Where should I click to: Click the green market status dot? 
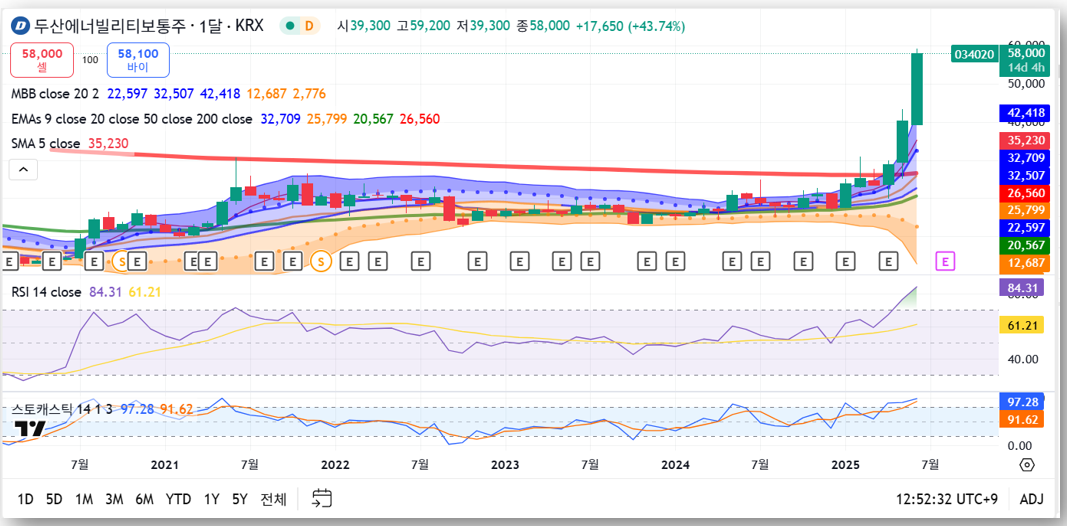pyautogui.click(x=291, y=27)
